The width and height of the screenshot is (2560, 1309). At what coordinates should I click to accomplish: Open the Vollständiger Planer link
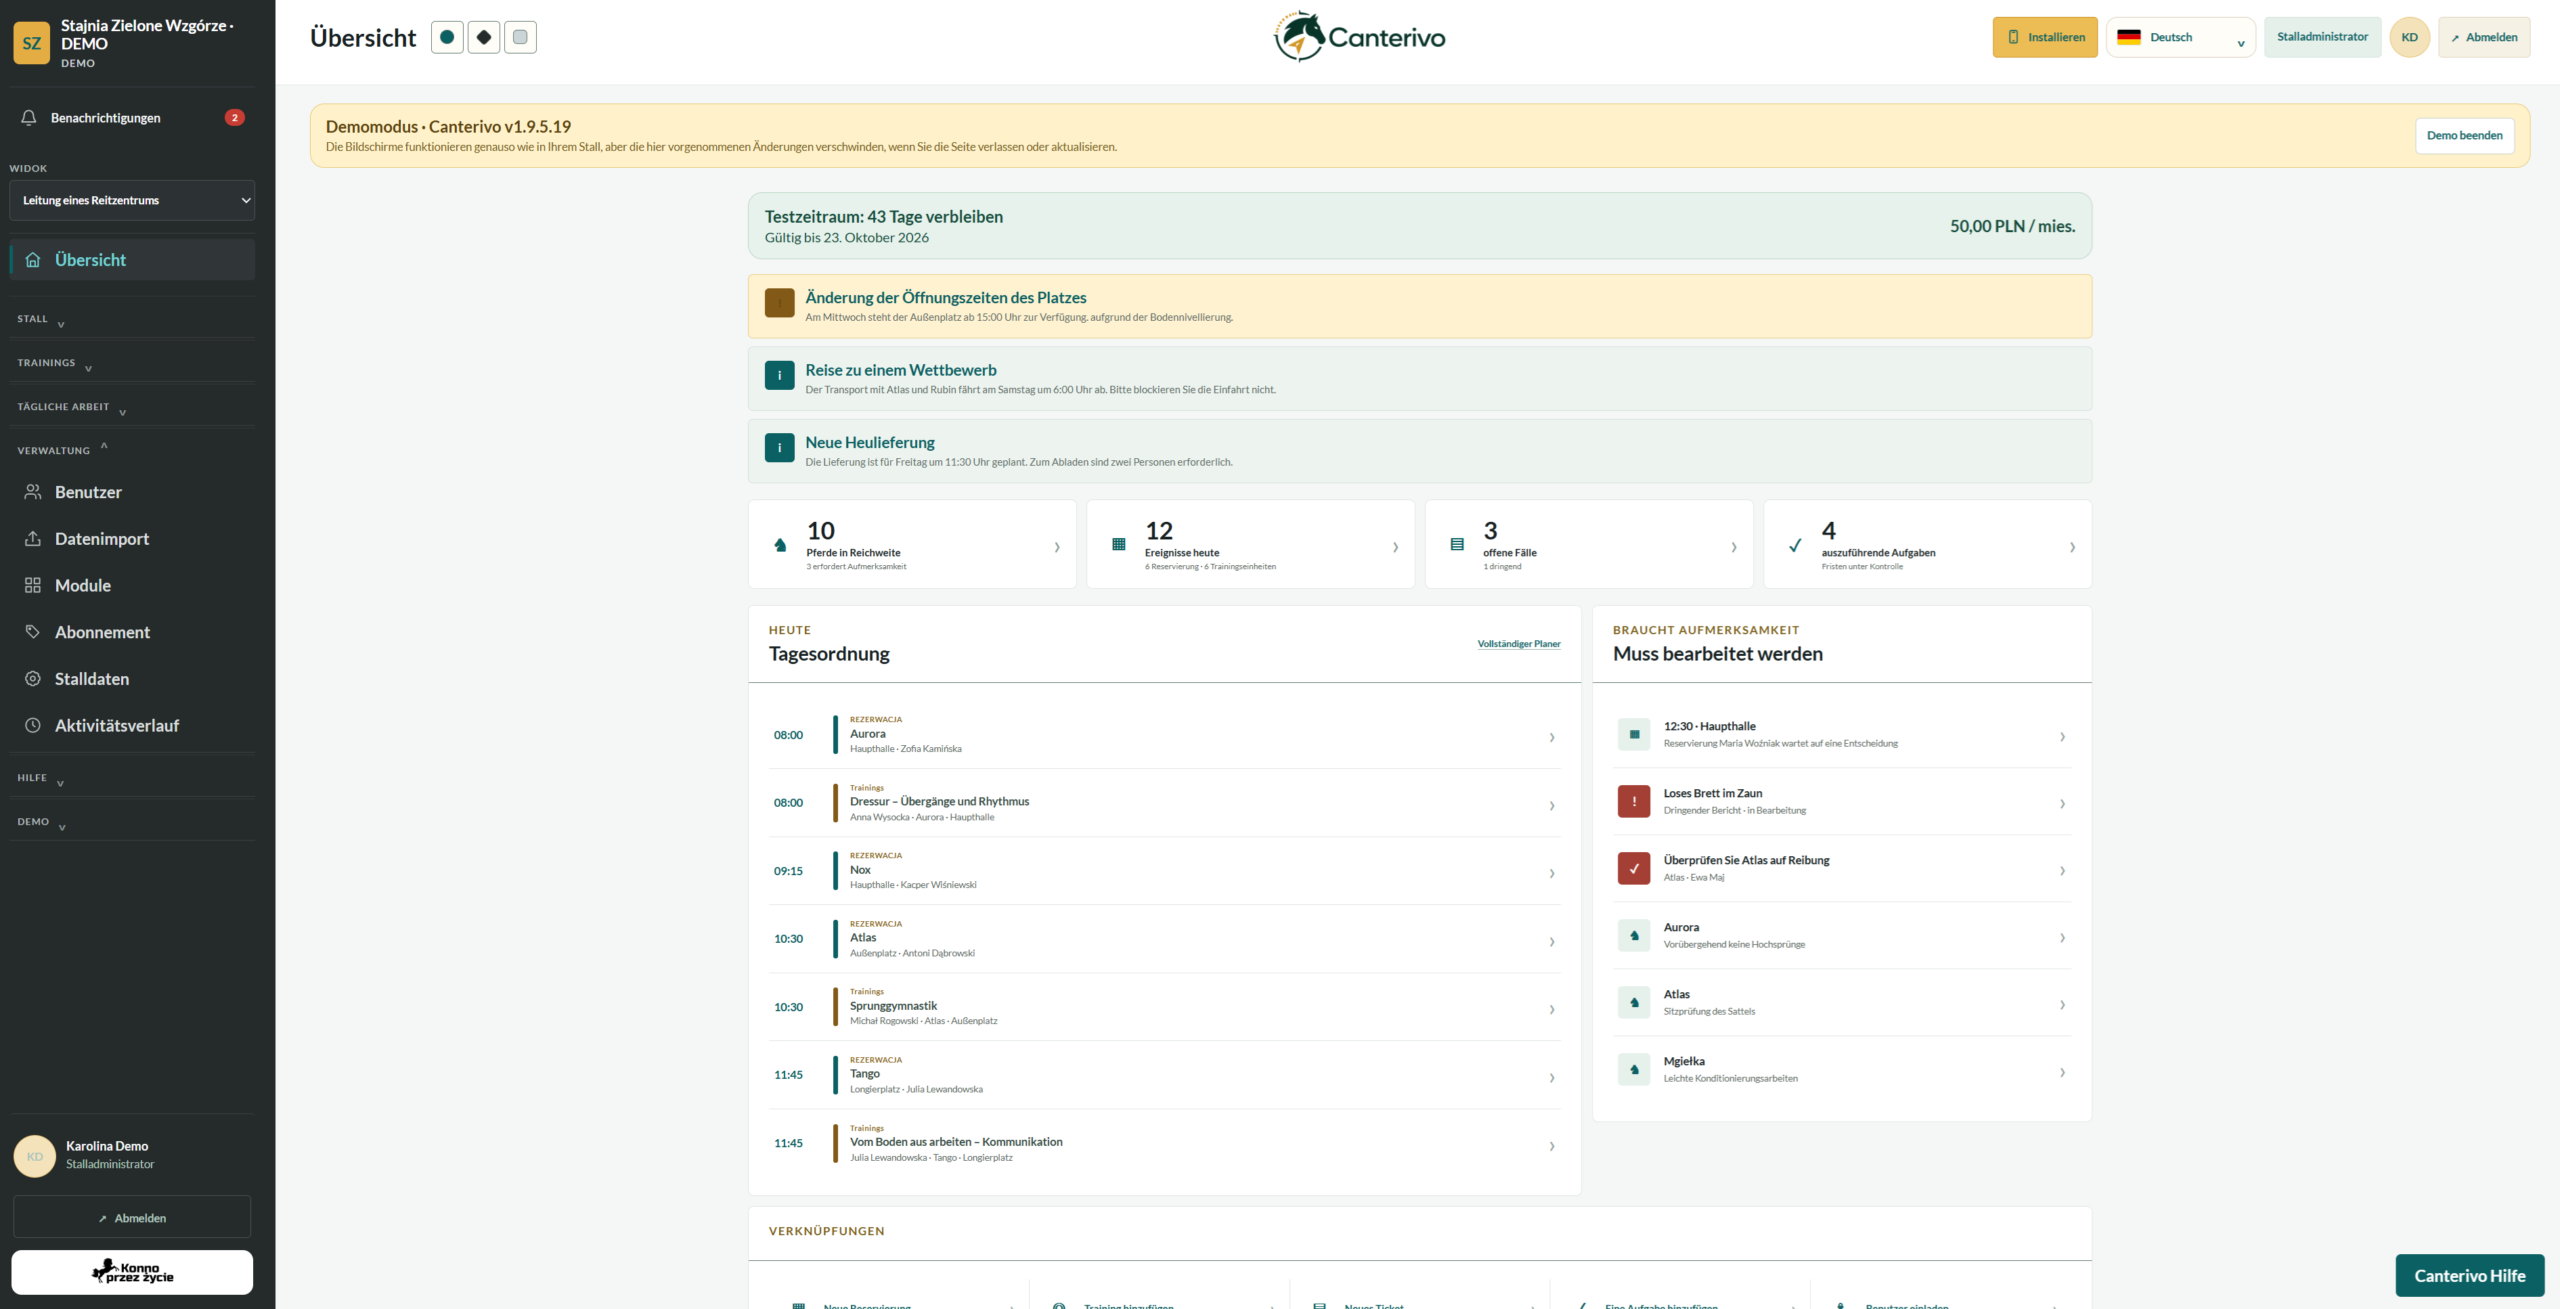[1518, 644]
